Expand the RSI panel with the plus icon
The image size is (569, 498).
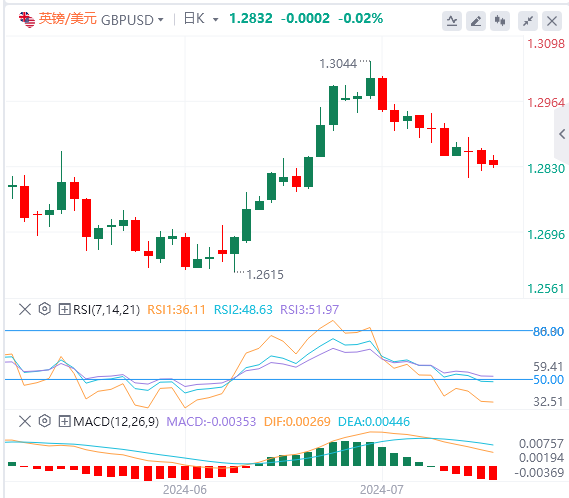click(64, 310)
